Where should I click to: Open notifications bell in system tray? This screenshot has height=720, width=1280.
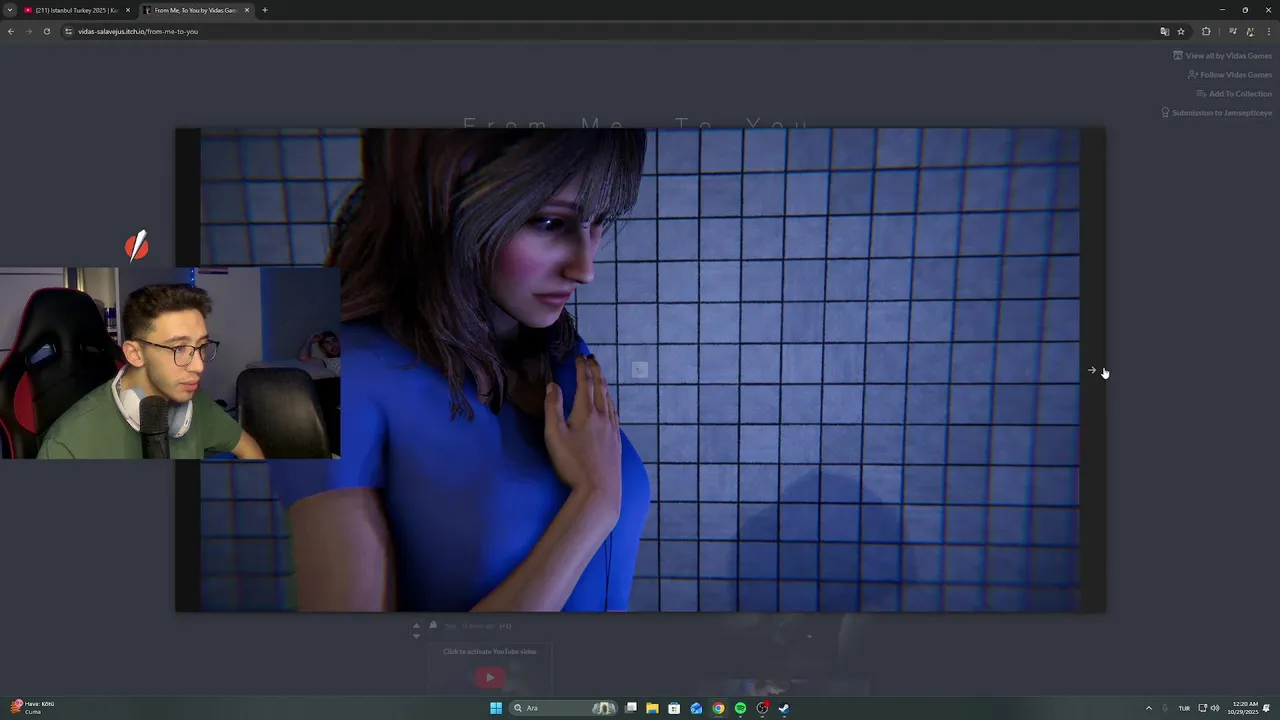coord(1267,708)
